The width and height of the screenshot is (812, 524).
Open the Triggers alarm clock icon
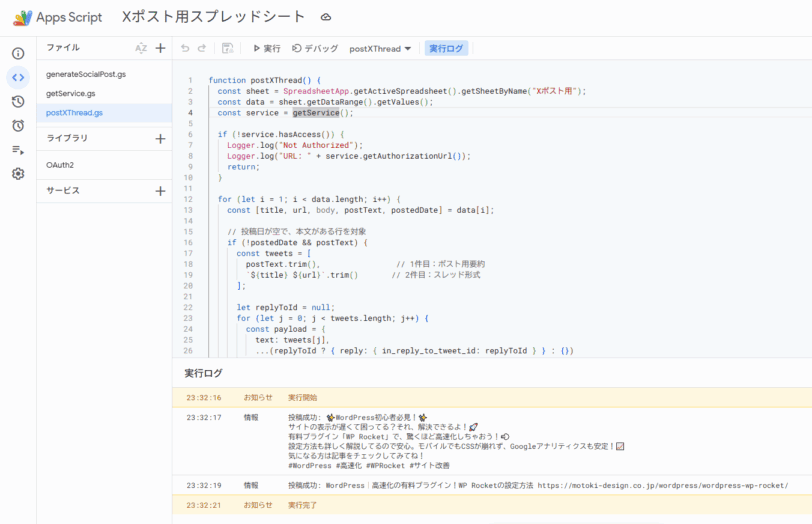[18, 125]
